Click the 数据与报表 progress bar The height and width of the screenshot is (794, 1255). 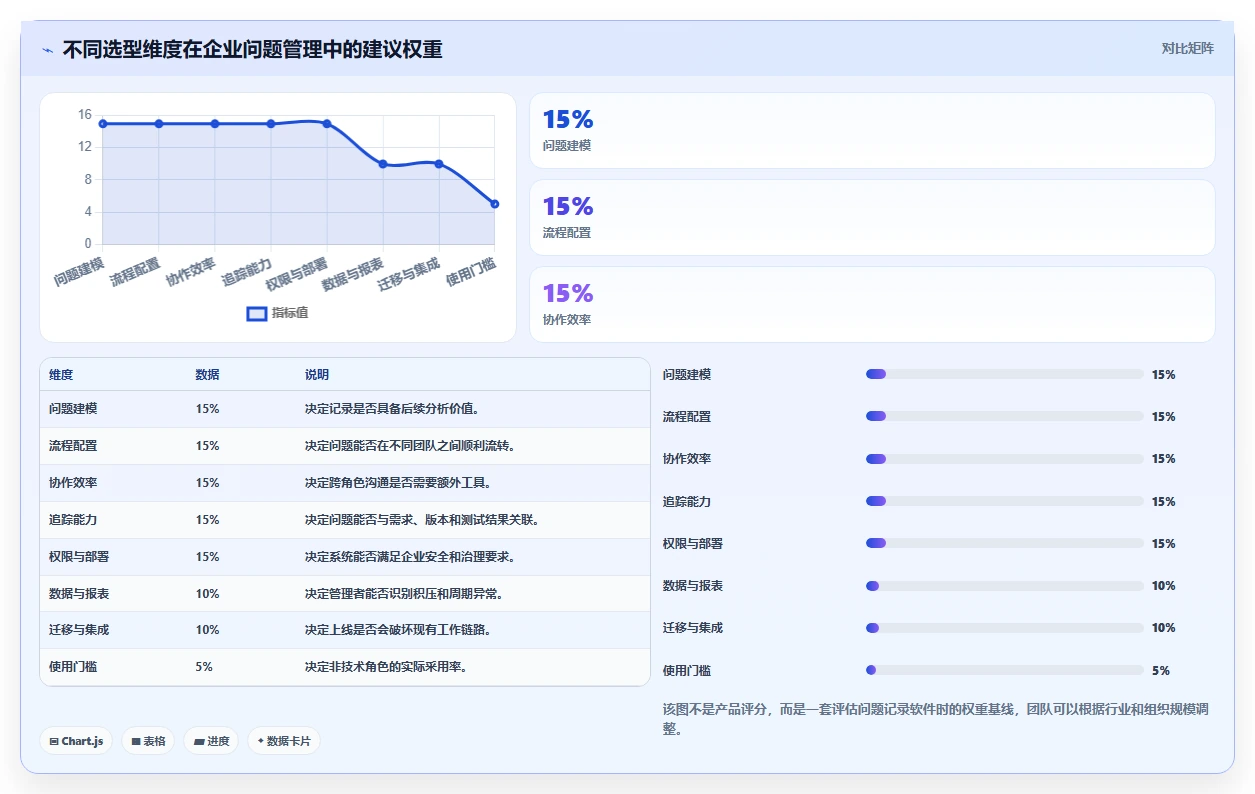pyautogui.click(x=1004, y=586)
